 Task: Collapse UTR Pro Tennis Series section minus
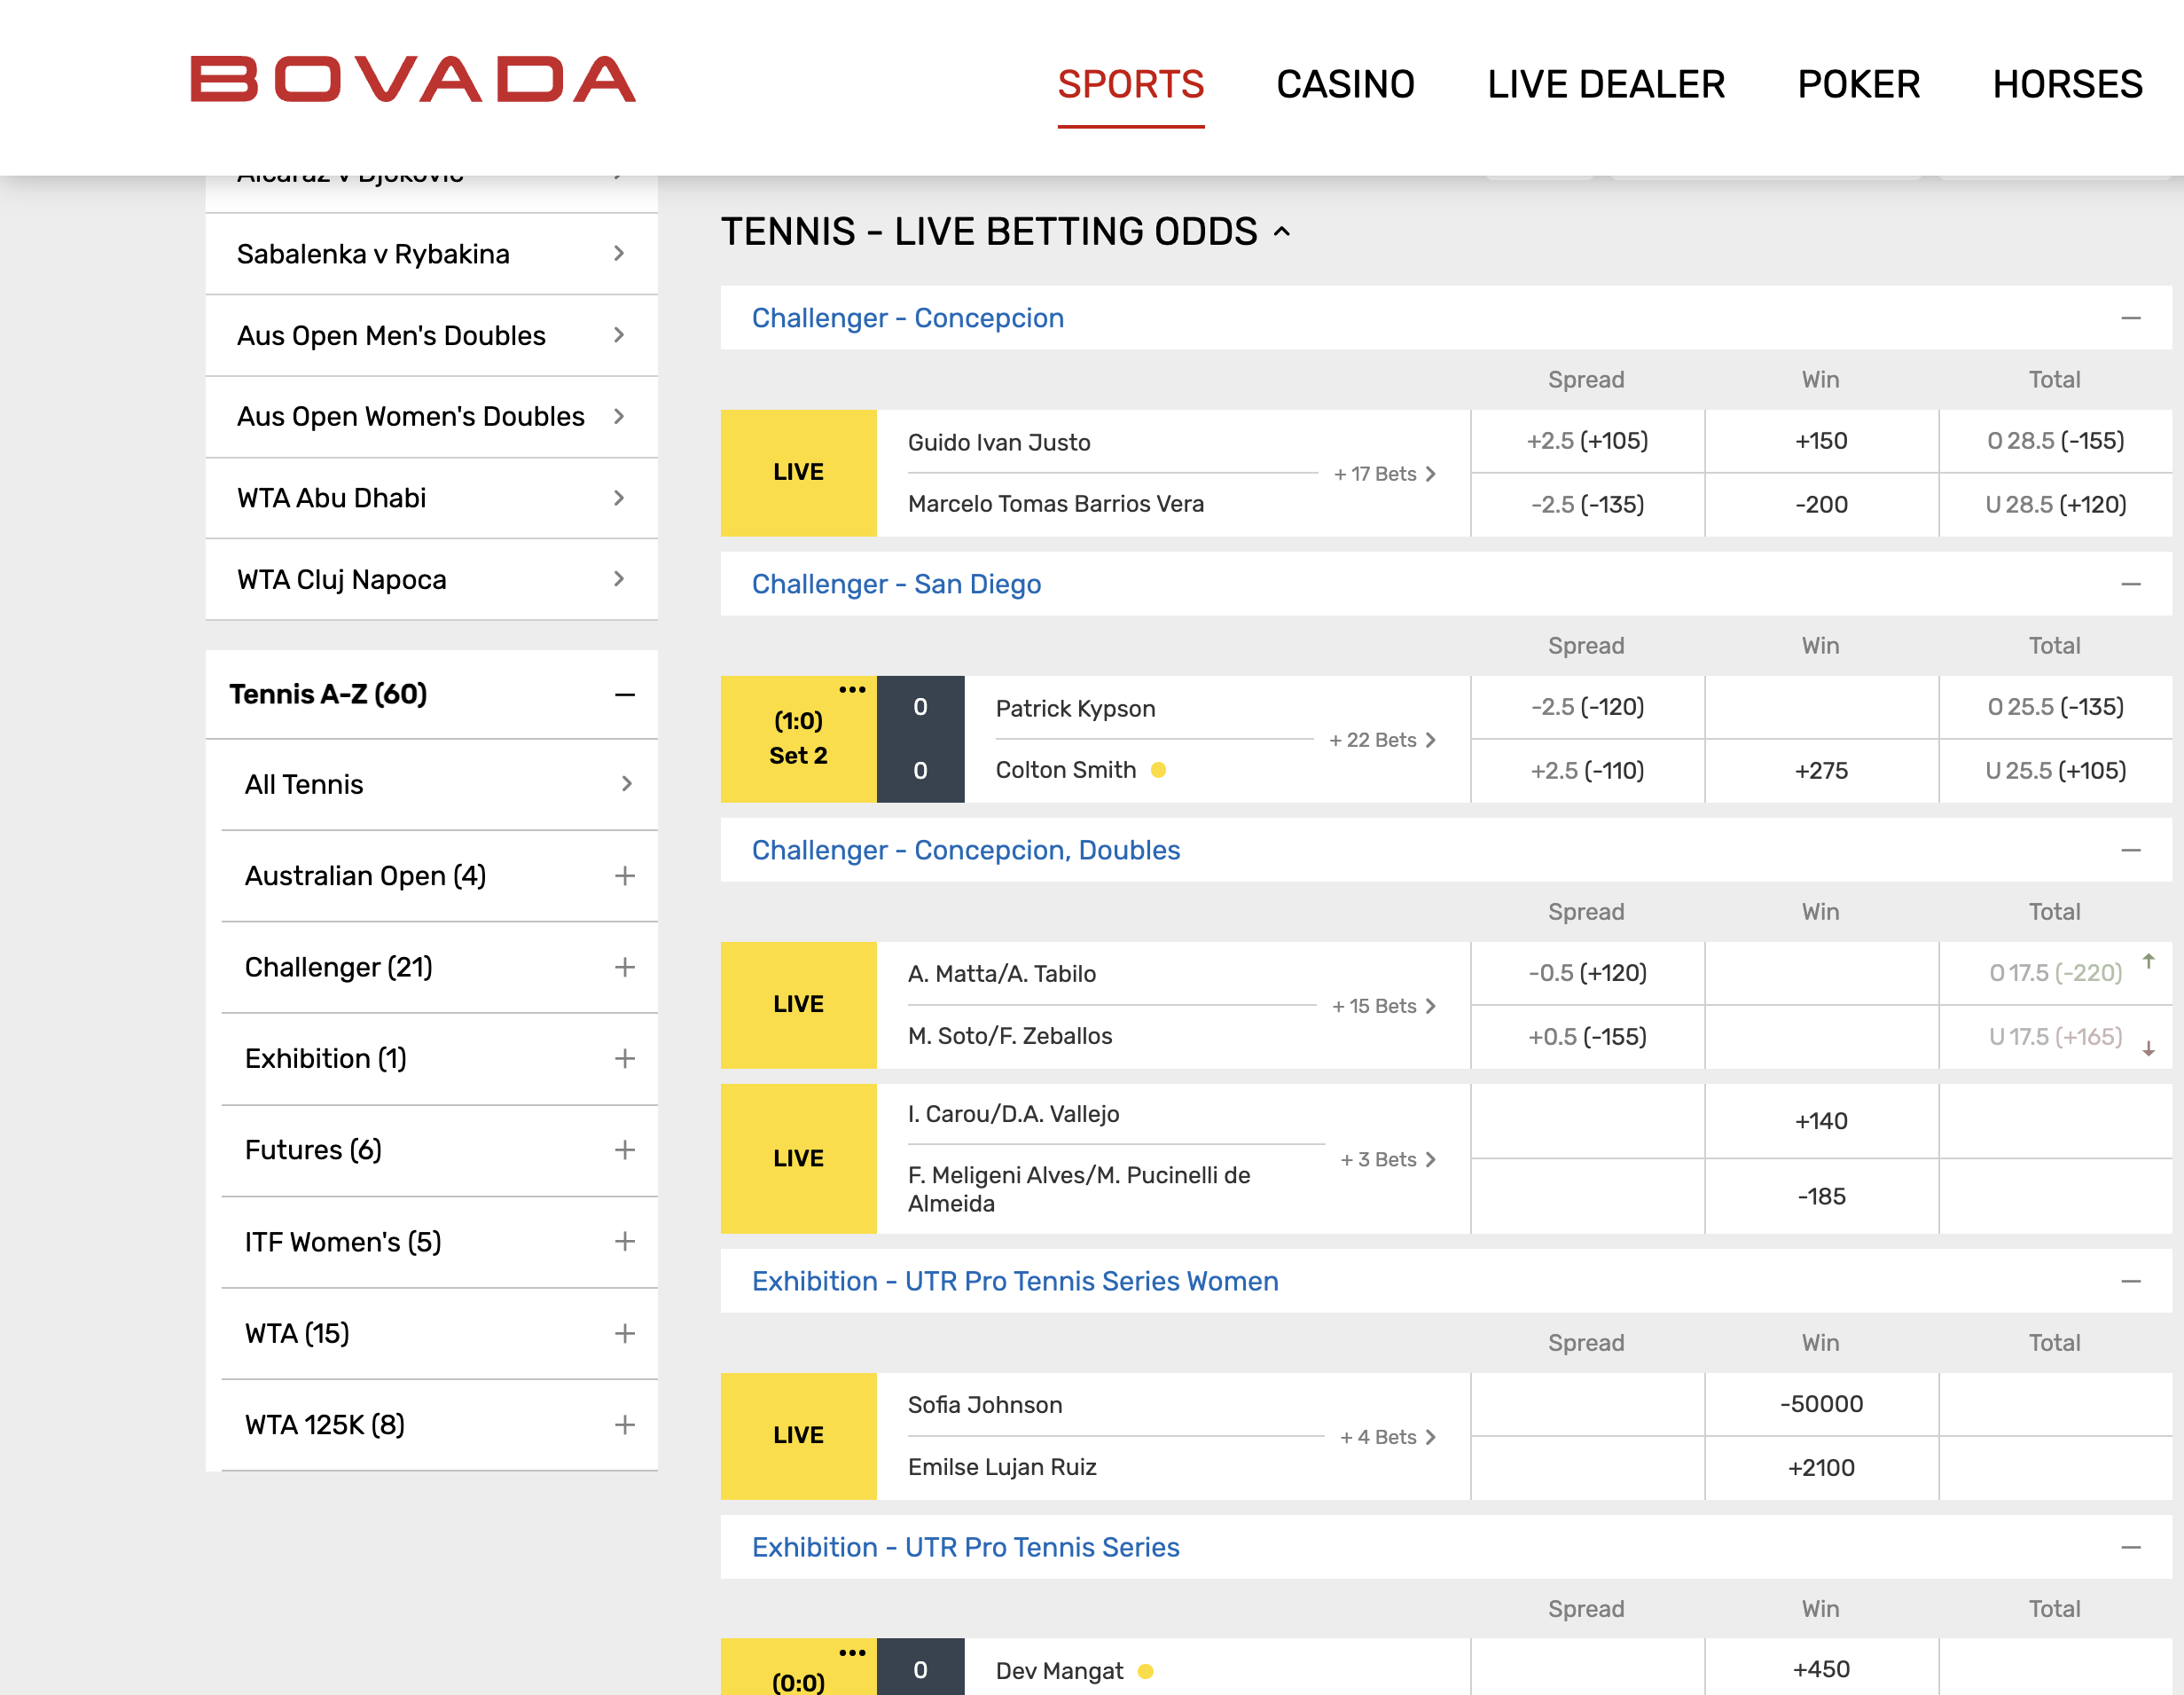click(x=2131, y=1547)
